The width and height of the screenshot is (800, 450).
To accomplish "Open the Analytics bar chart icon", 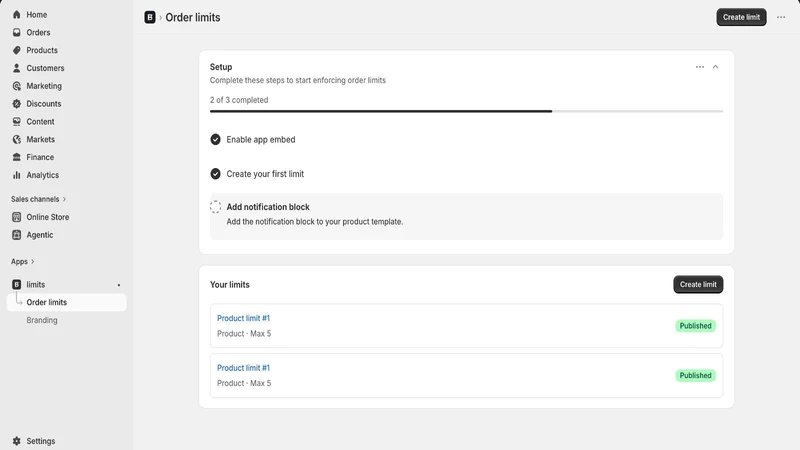I will pyautogui.click(x=16, y=175).
